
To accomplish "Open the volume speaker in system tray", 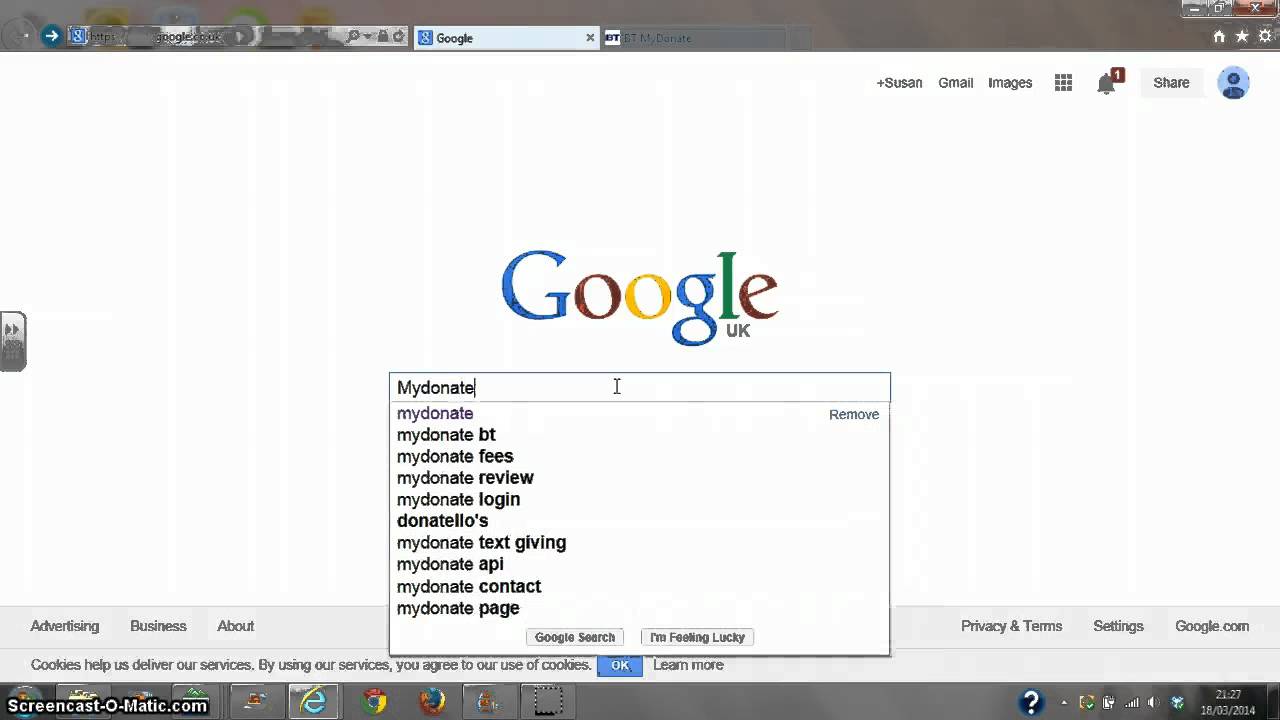I will [x=1153, y=702].
